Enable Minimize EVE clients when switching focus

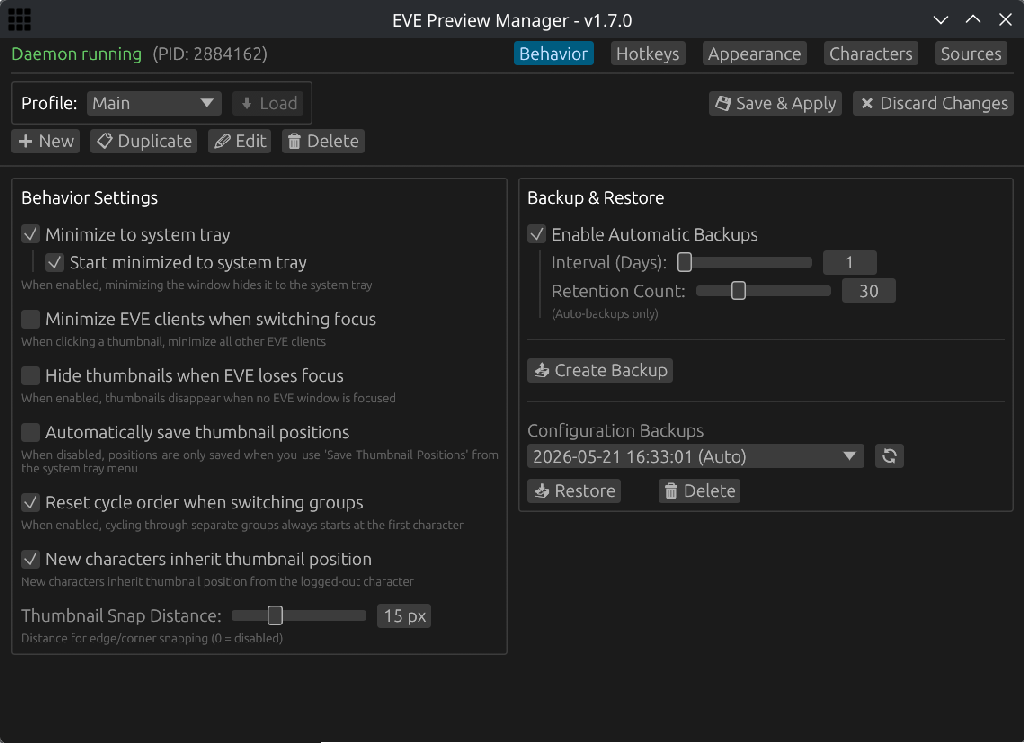pyautogui.click(x=31, y=319)
